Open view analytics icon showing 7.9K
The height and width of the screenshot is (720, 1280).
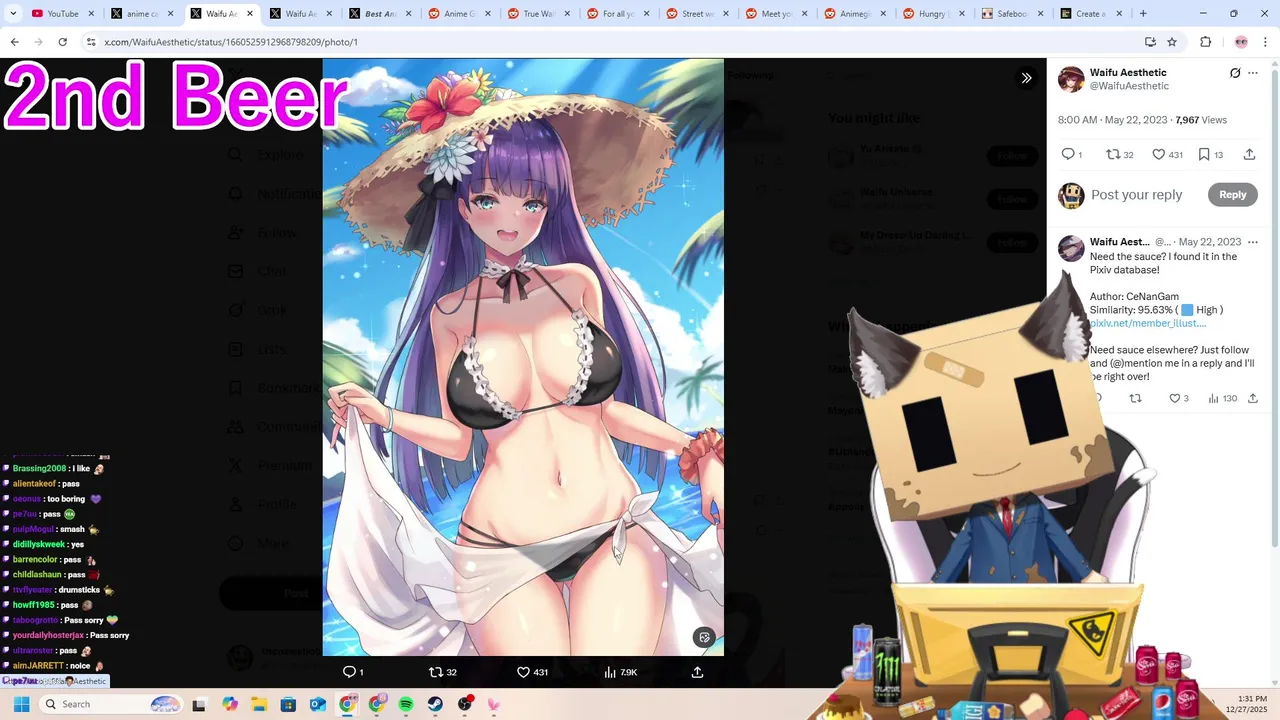(x=610, y=672)
